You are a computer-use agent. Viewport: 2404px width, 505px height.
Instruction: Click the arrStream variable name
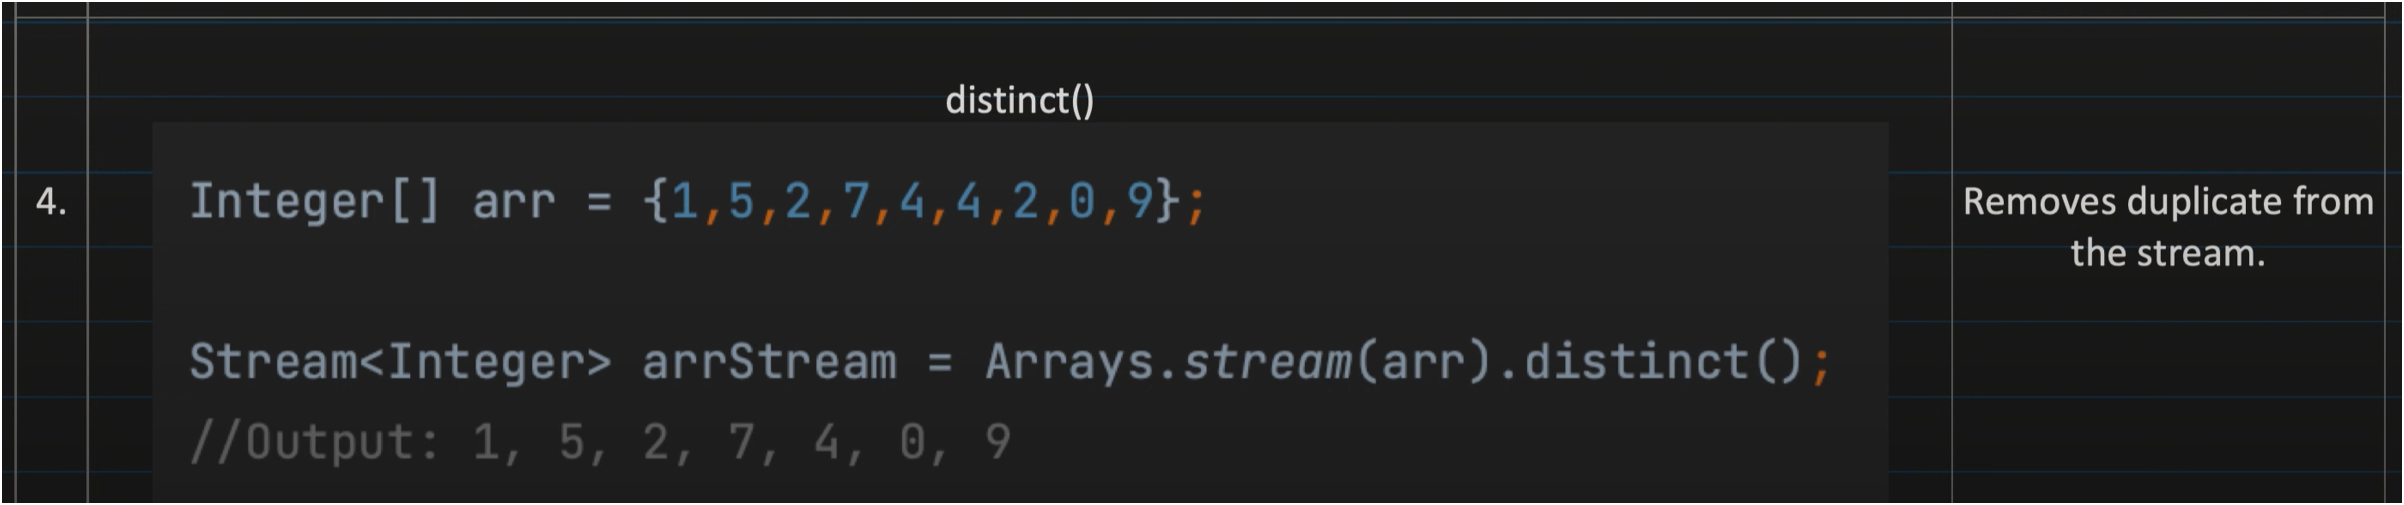click(769, 362)
